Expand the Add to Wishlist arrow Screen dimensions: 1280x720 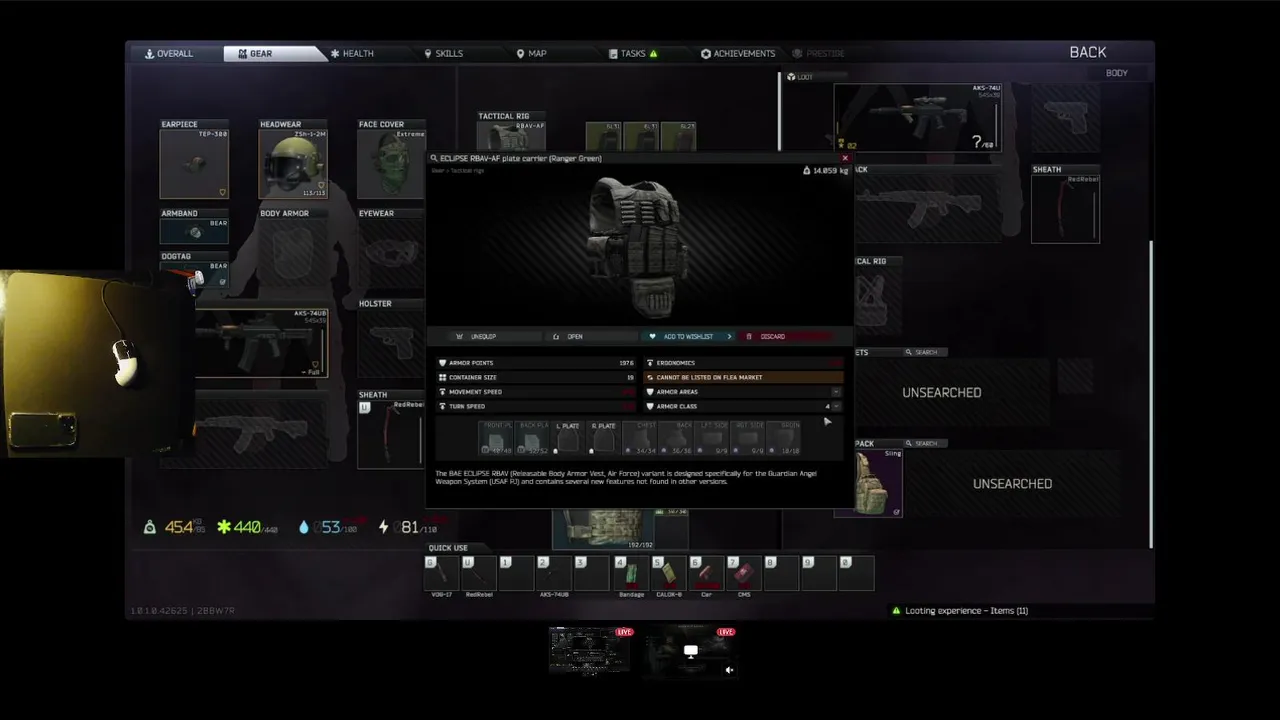point(730,337)
